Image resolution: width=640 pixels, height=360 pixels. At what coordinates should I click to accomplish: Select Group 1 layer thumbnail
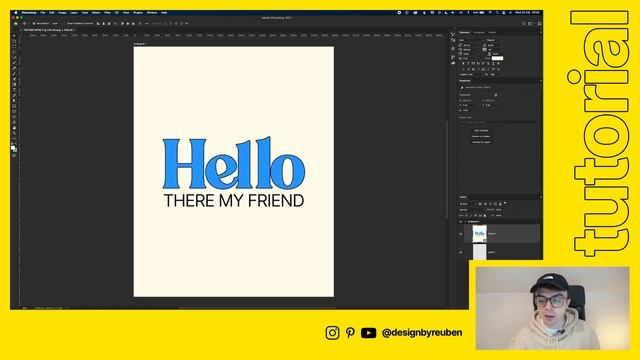pos(480,233)
